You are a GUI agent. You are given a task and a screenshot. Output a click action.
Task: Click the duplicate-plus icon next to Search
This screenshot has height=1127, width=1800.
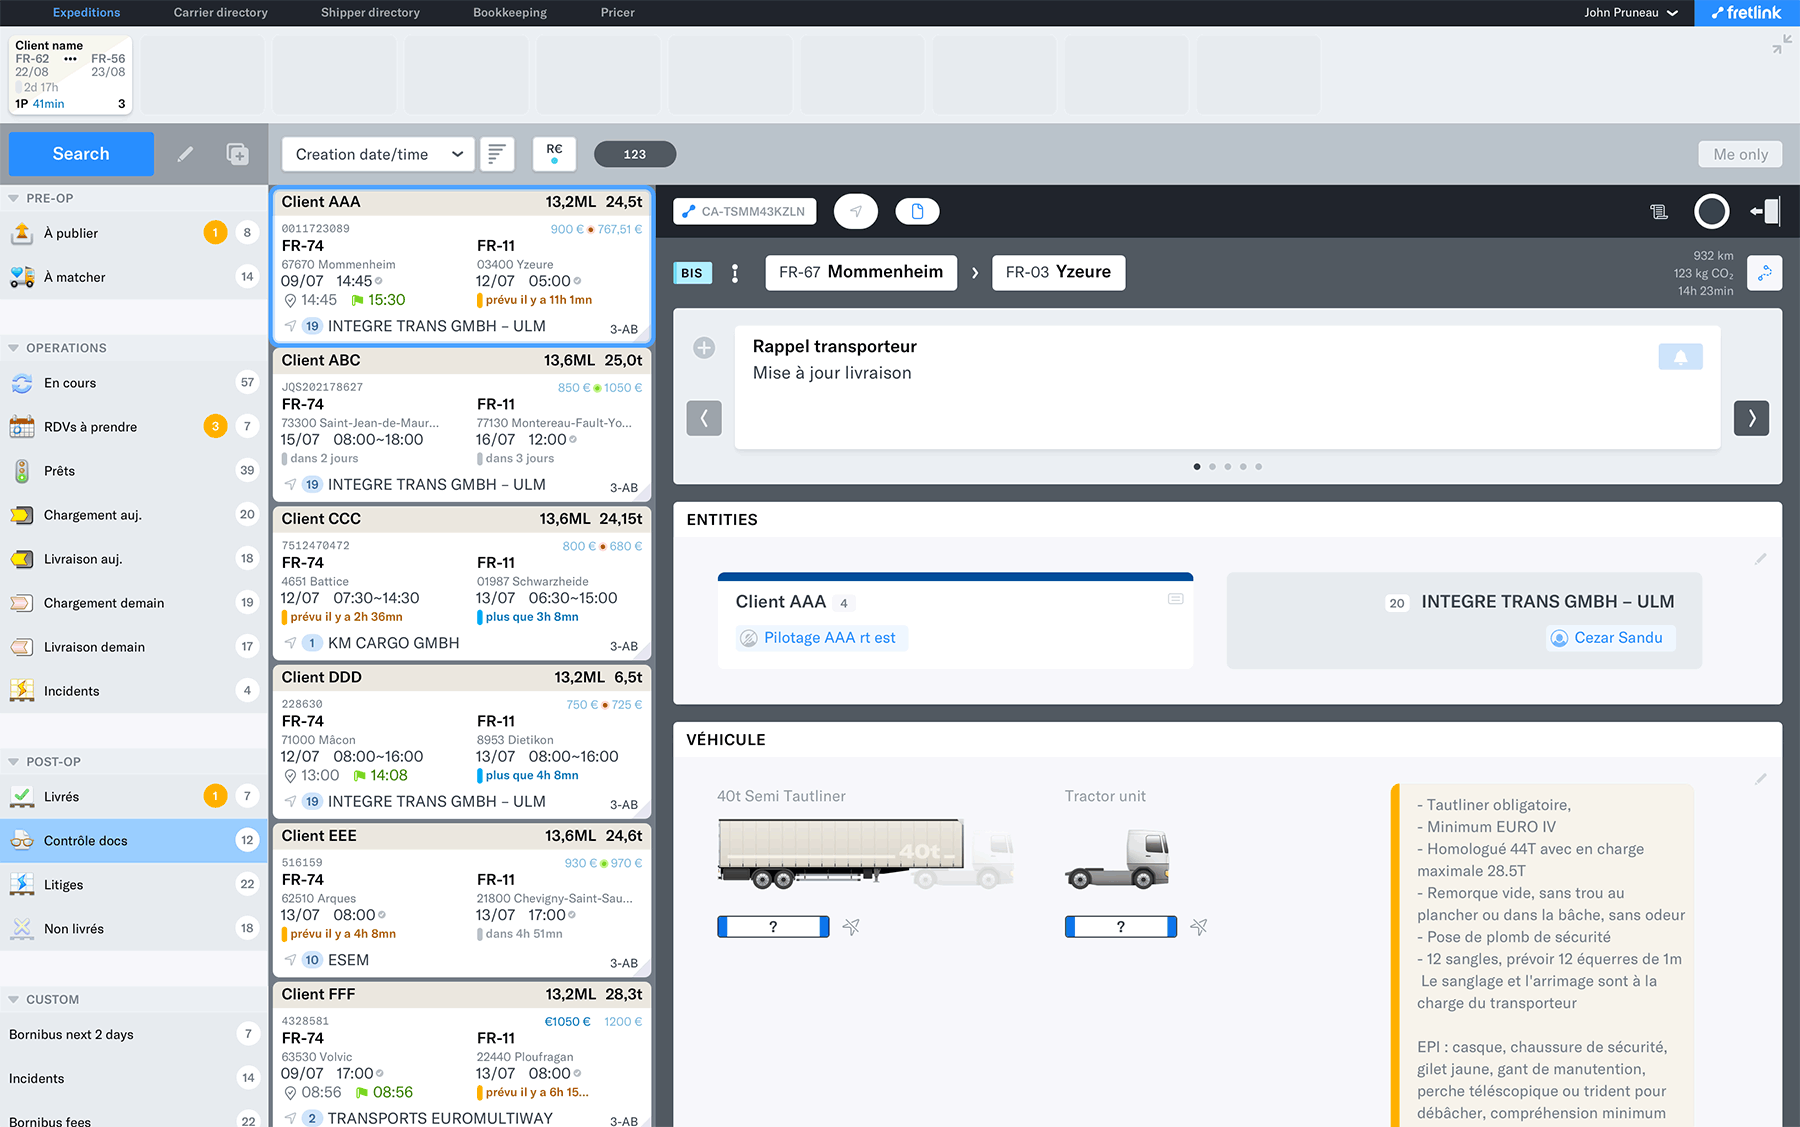(x=237, y=154)
